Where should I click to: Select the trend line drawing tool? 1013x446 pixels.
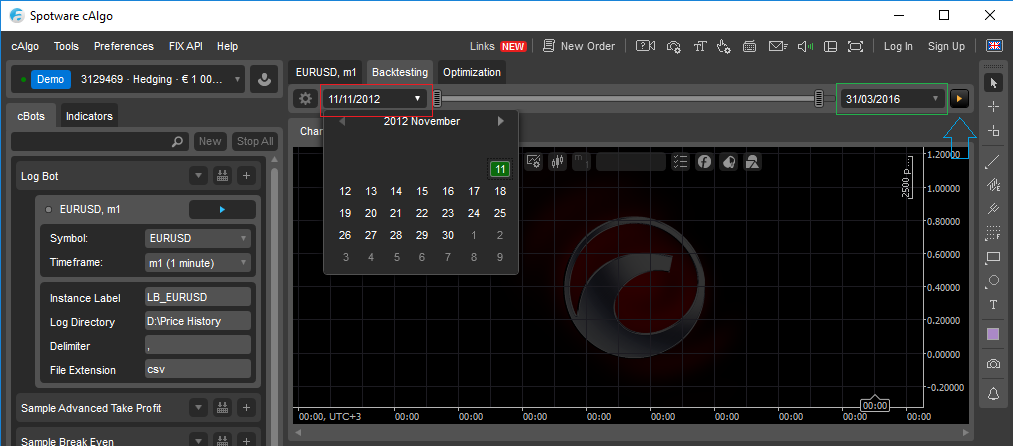point(994,162)
